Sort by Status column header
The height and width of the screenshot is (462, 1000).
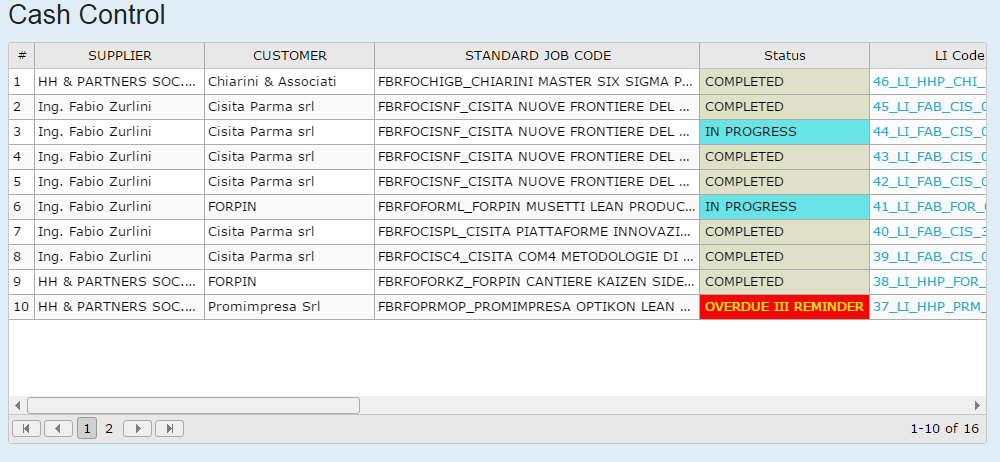[x=784, y=56]
